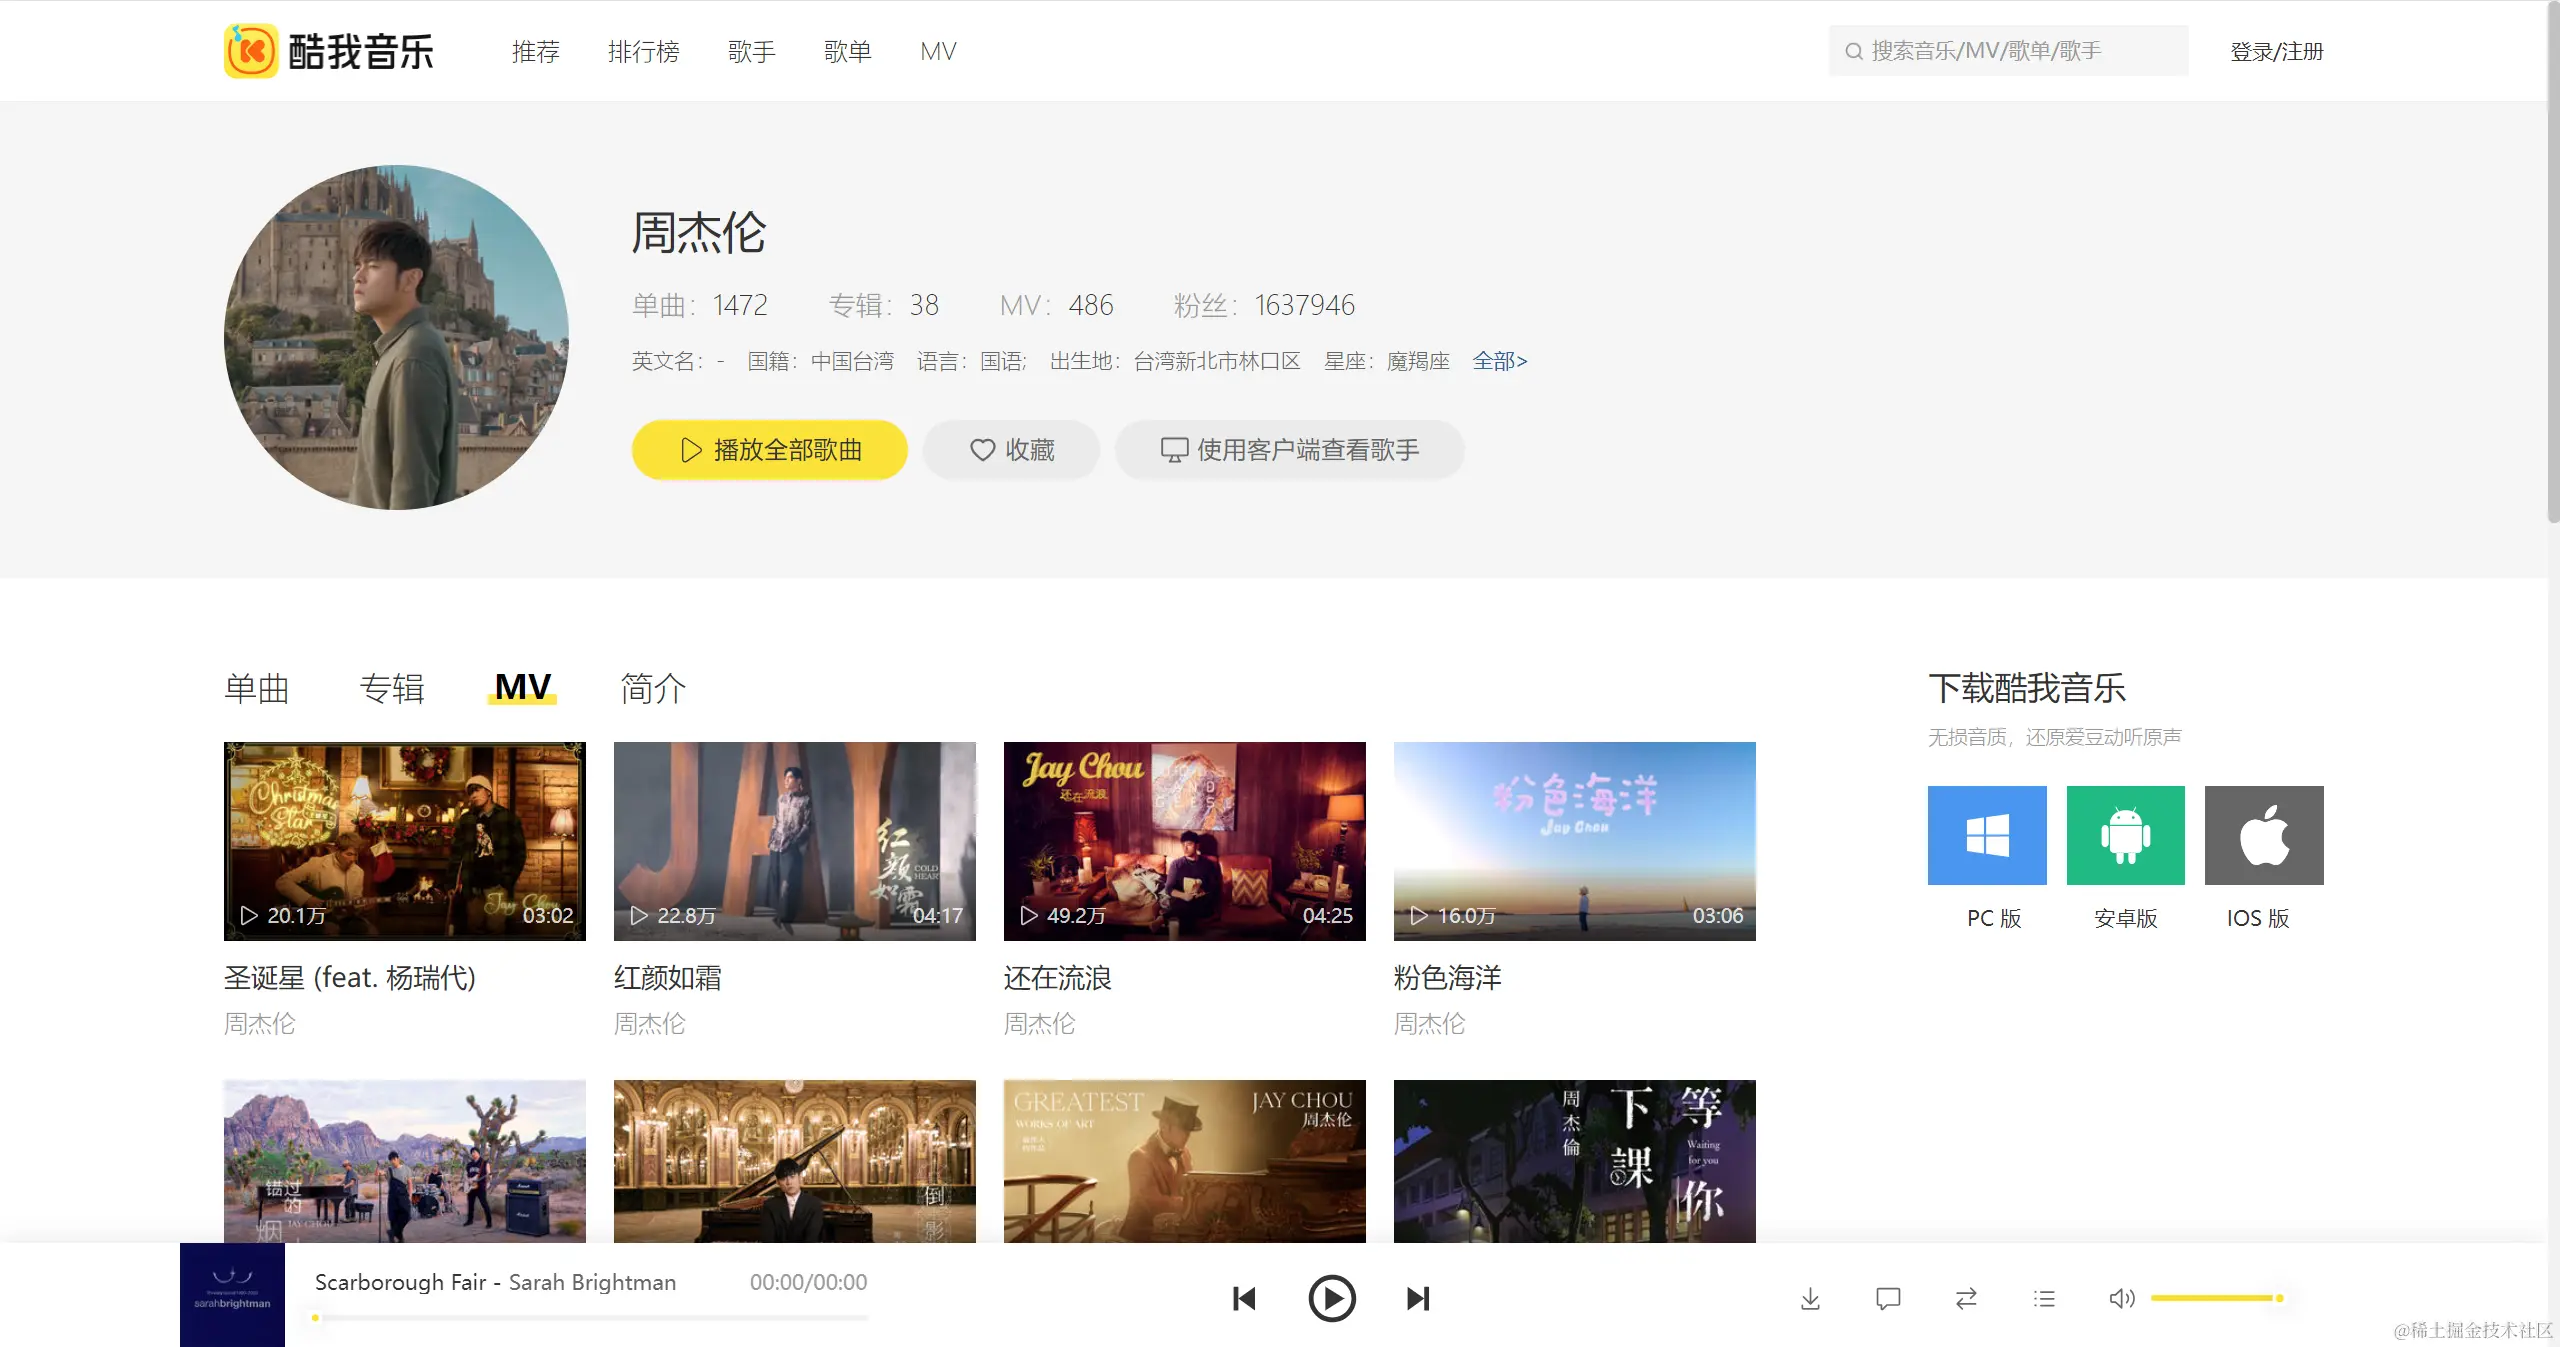Open the comments icon in player bar
Screen dimensions: 2560x1347
(1888, 1299)
